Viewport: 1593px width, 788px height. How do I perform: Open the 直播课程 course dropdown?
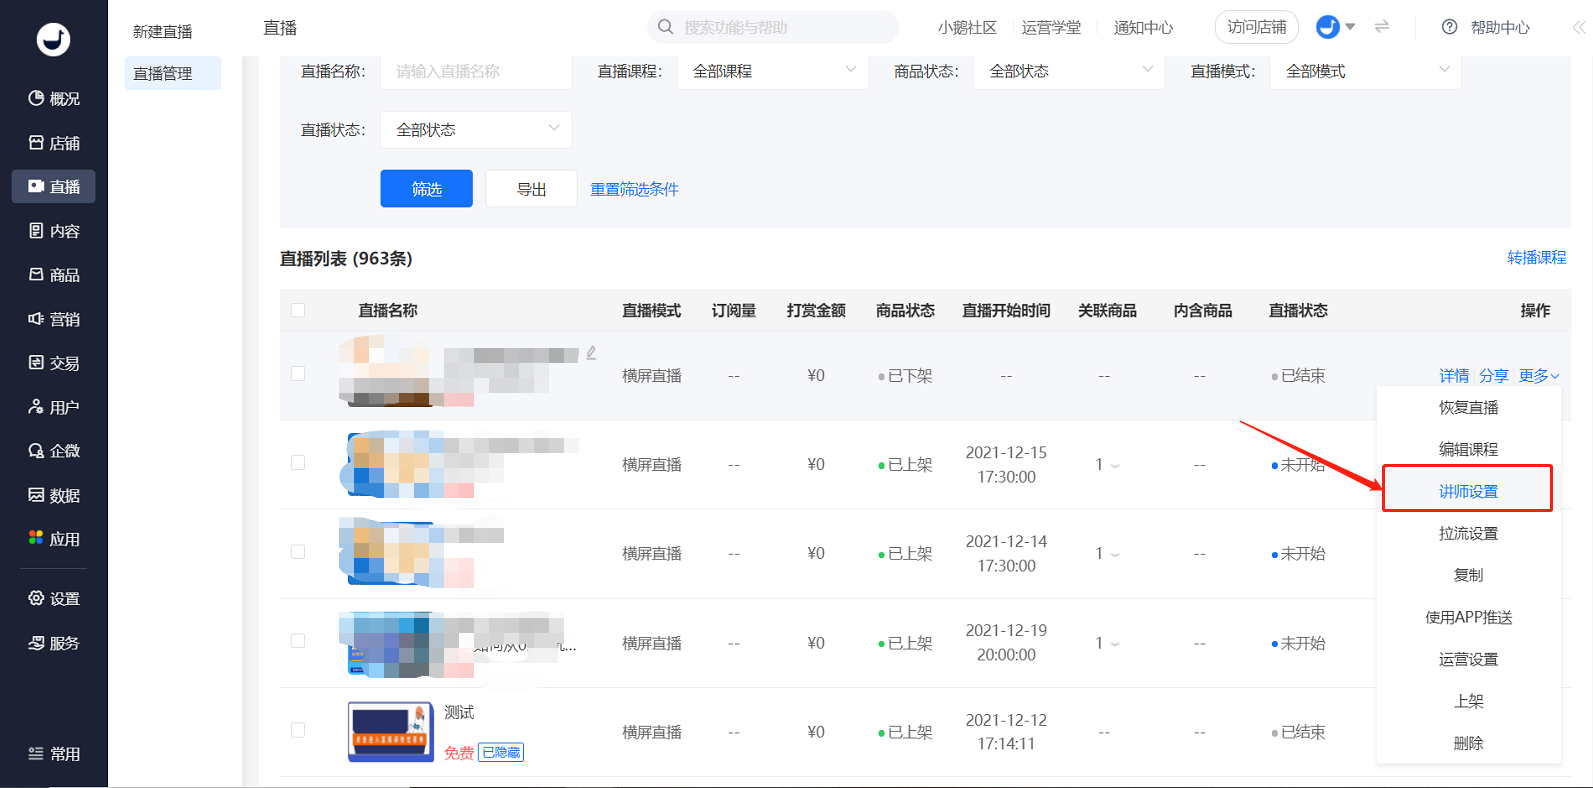[773, 71]
